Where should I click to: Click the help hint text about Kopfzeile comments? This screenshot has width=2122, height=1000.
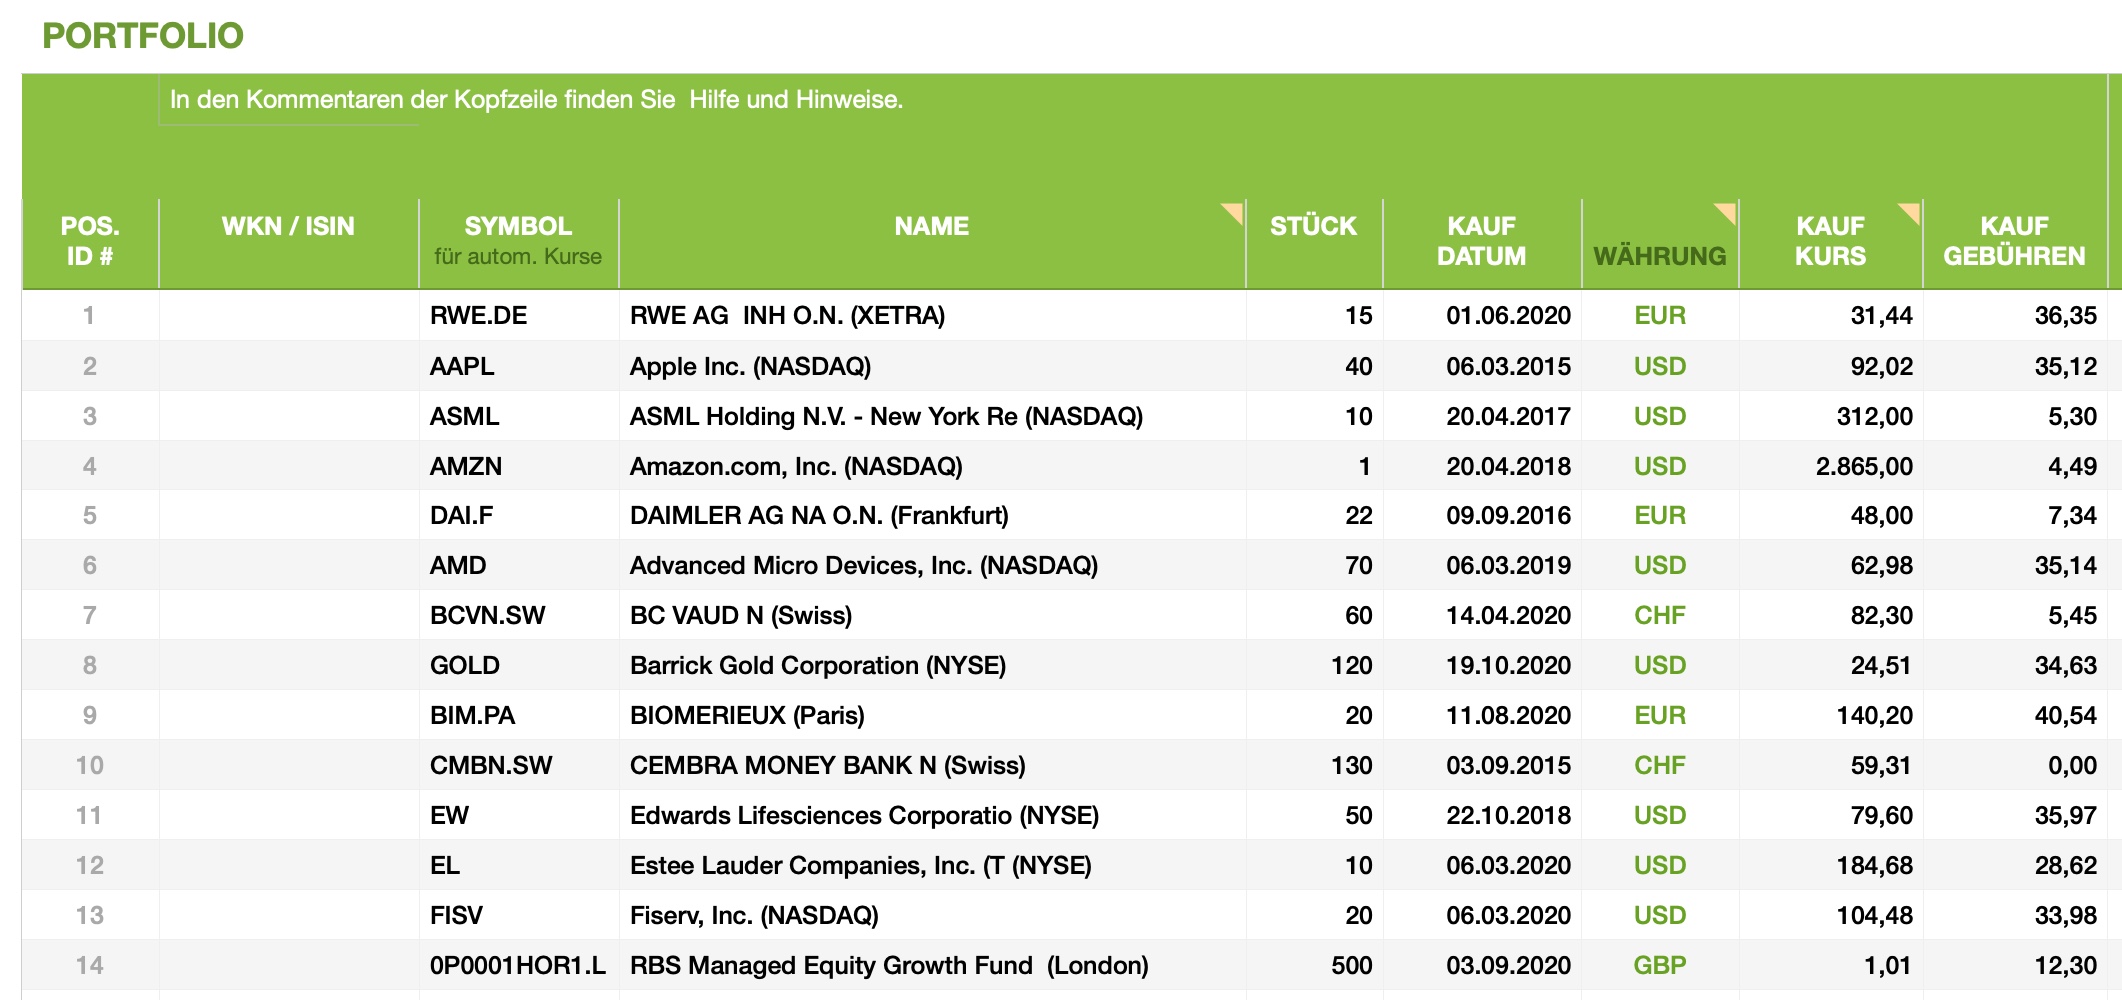[x=536, y=100]
